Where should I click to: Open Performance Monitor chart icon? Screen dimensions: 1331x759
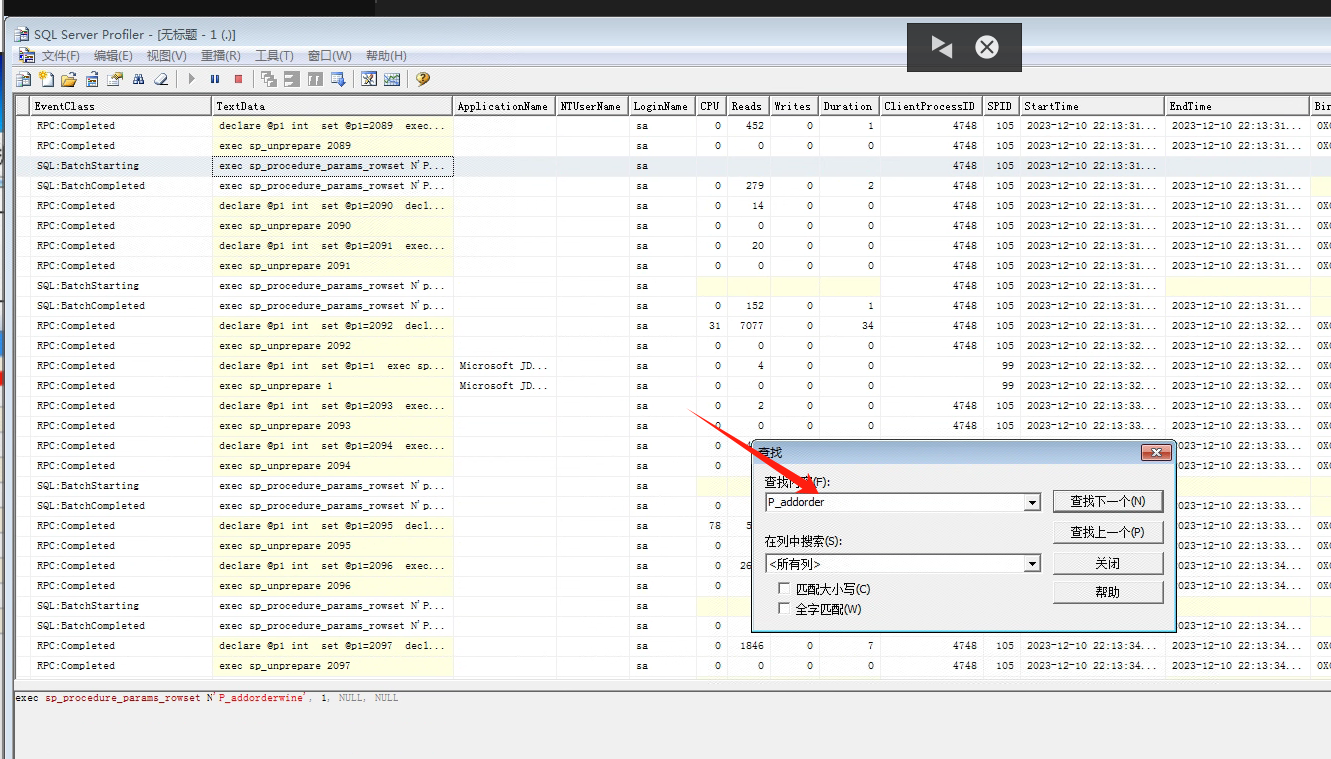pos(392,79)
